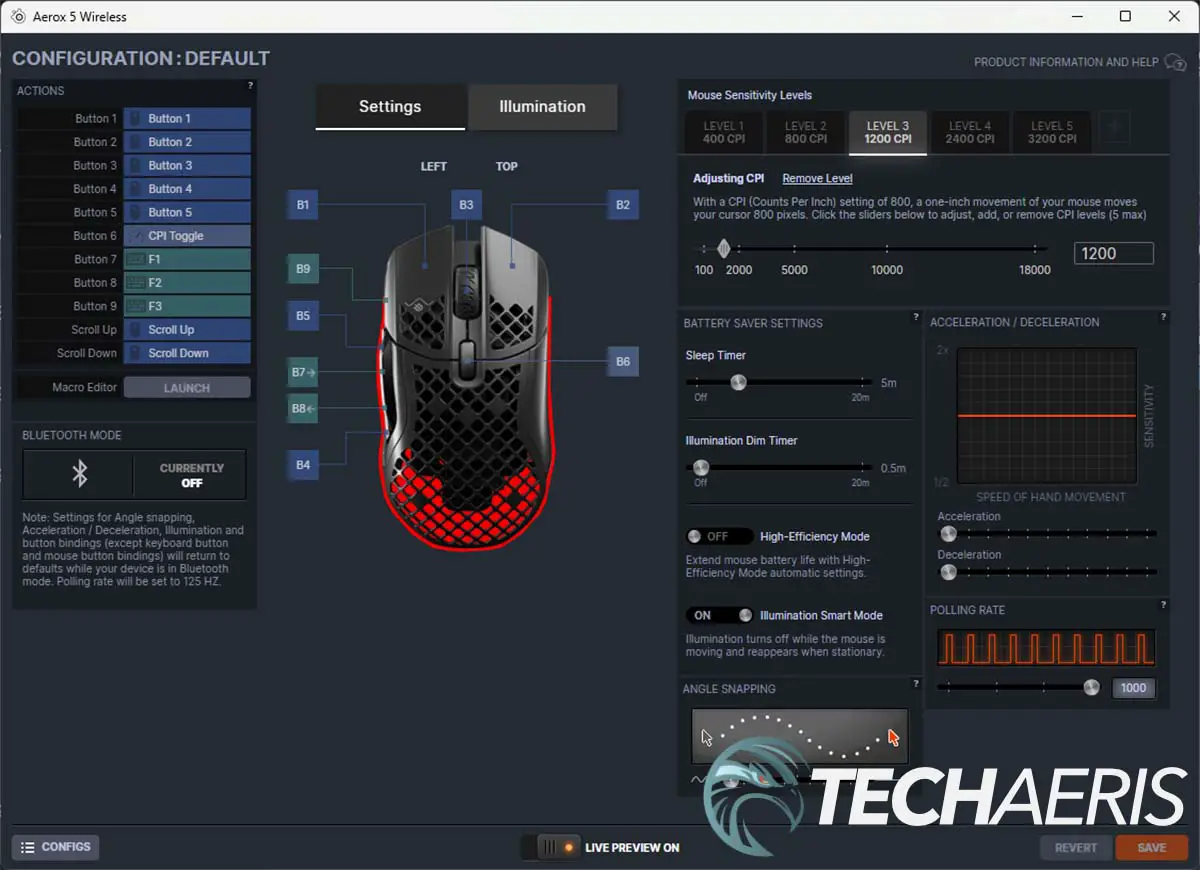Open Acceleration / Deceleration help question mark

[1163, 318]
